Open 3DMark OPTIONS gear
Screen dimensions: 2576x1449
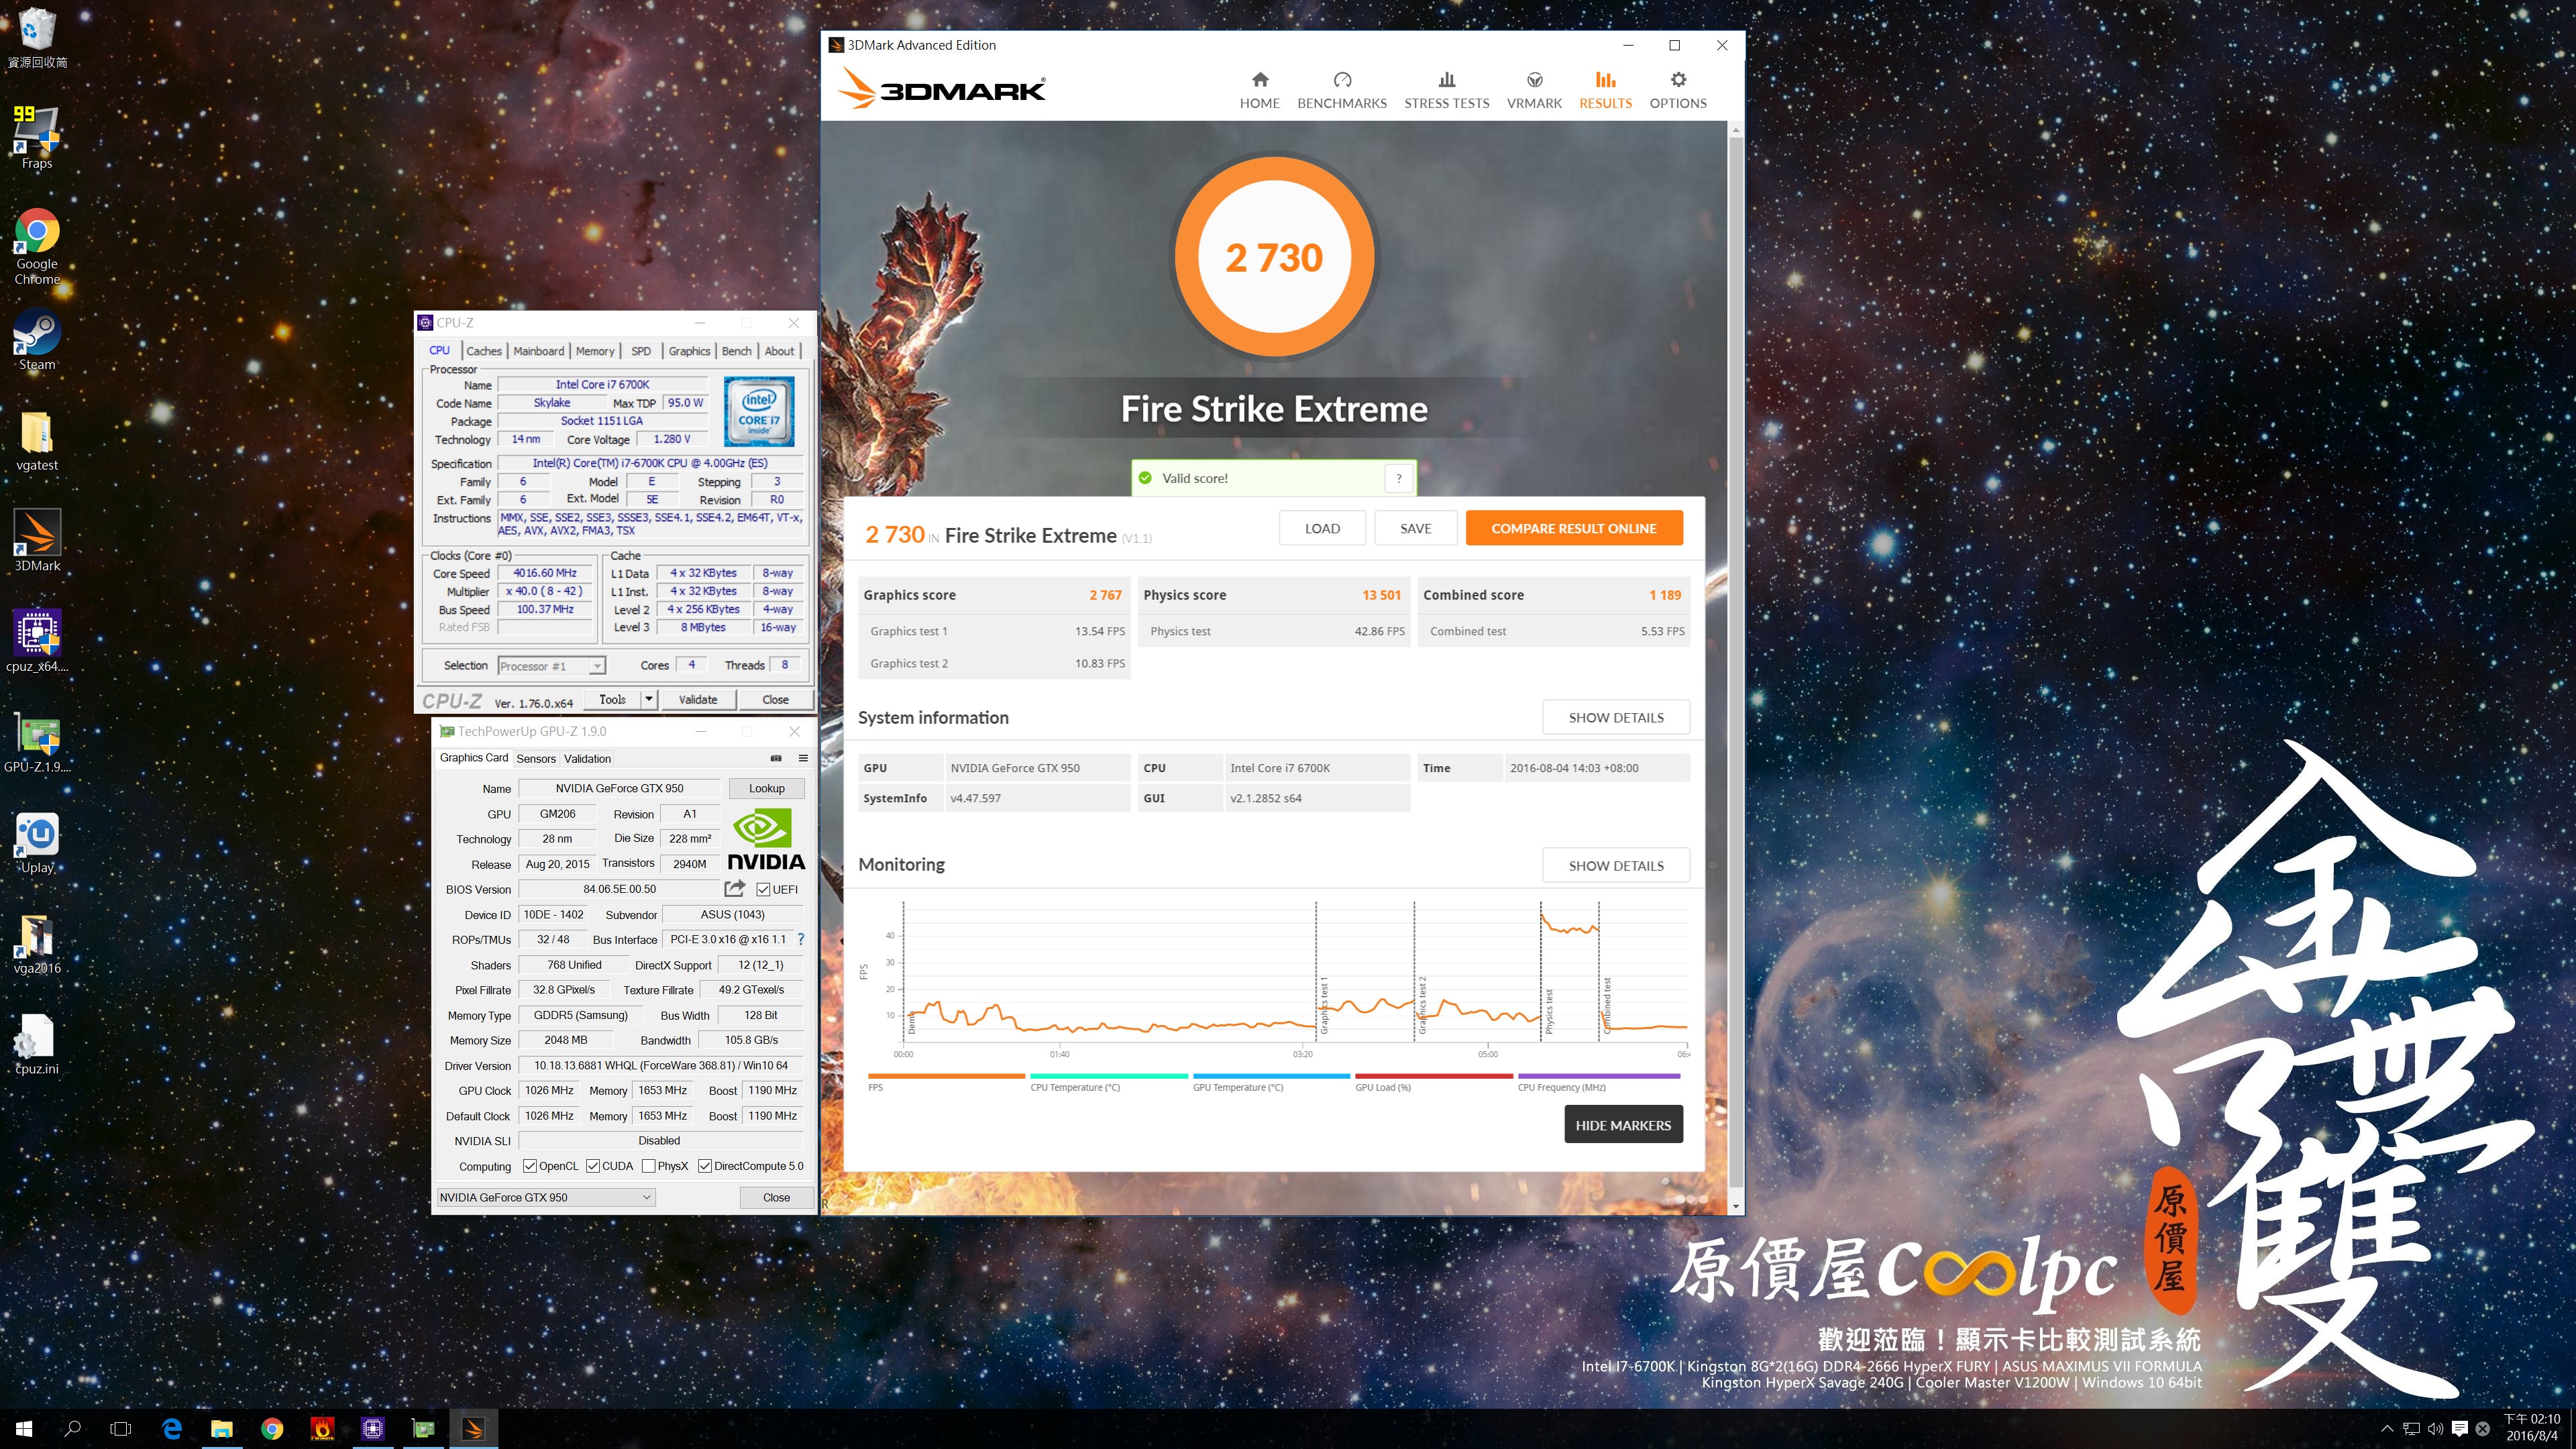coord(1678,90)
